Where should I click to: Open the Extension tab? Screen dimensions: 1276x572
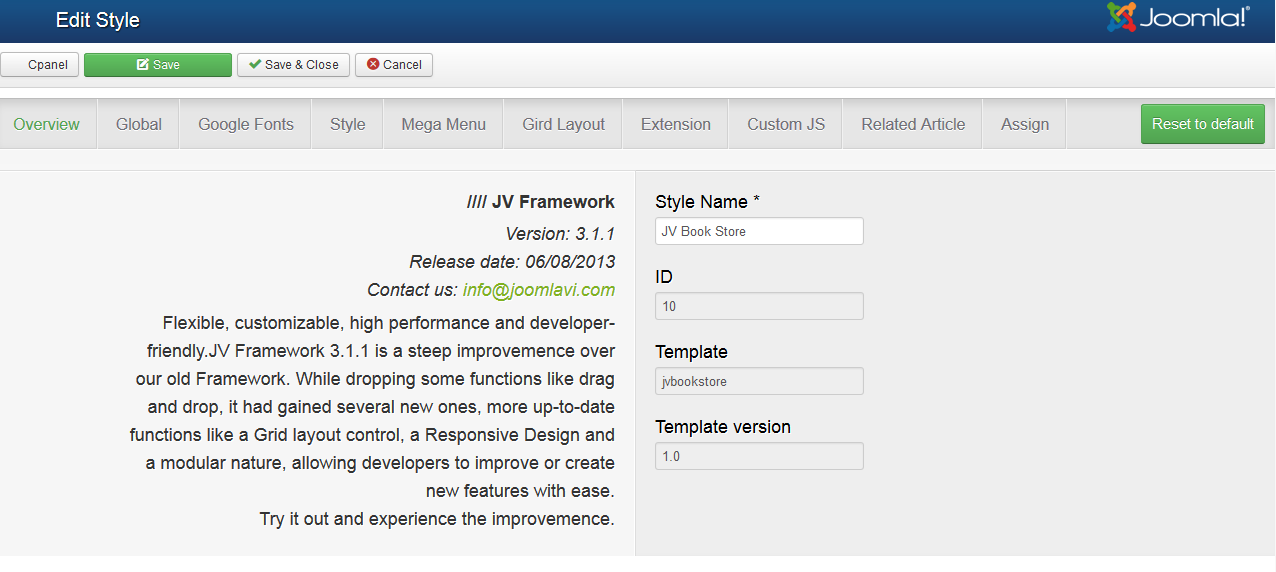coord(676,124)
